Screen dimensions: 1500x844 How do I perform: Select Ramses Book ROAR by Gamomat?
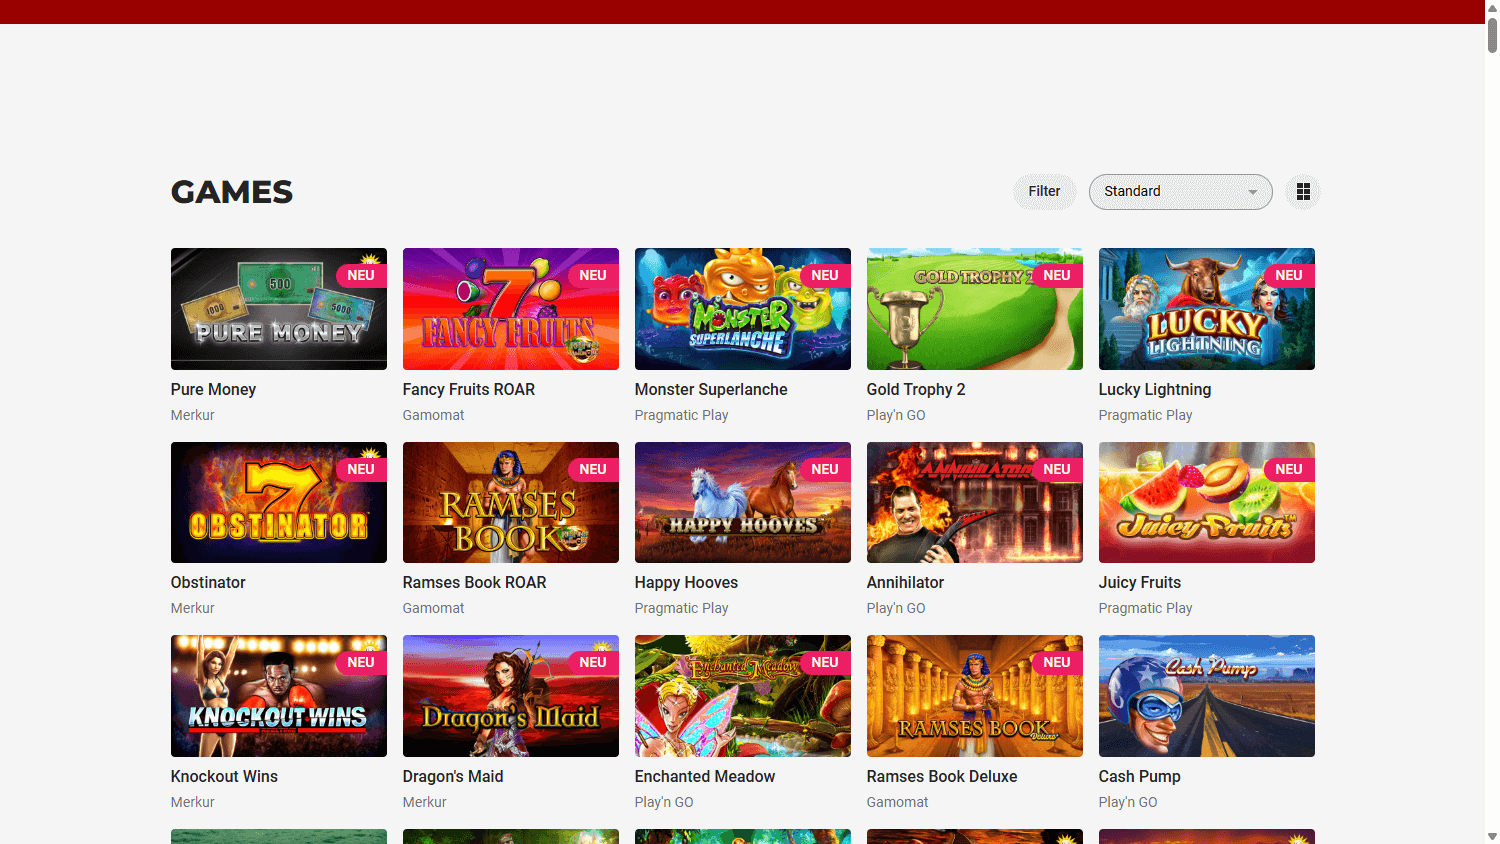510,502
